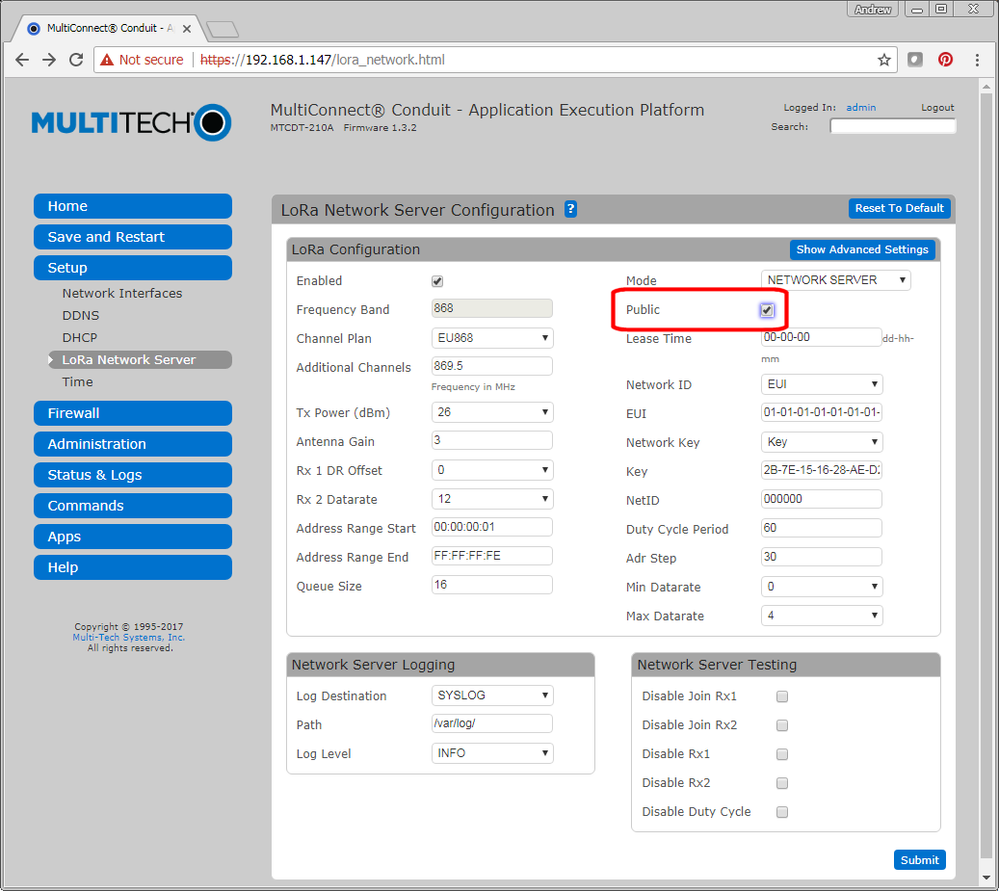Open Status & Logs menu
This screenshot has width=999, height=891.
point(133,475)
